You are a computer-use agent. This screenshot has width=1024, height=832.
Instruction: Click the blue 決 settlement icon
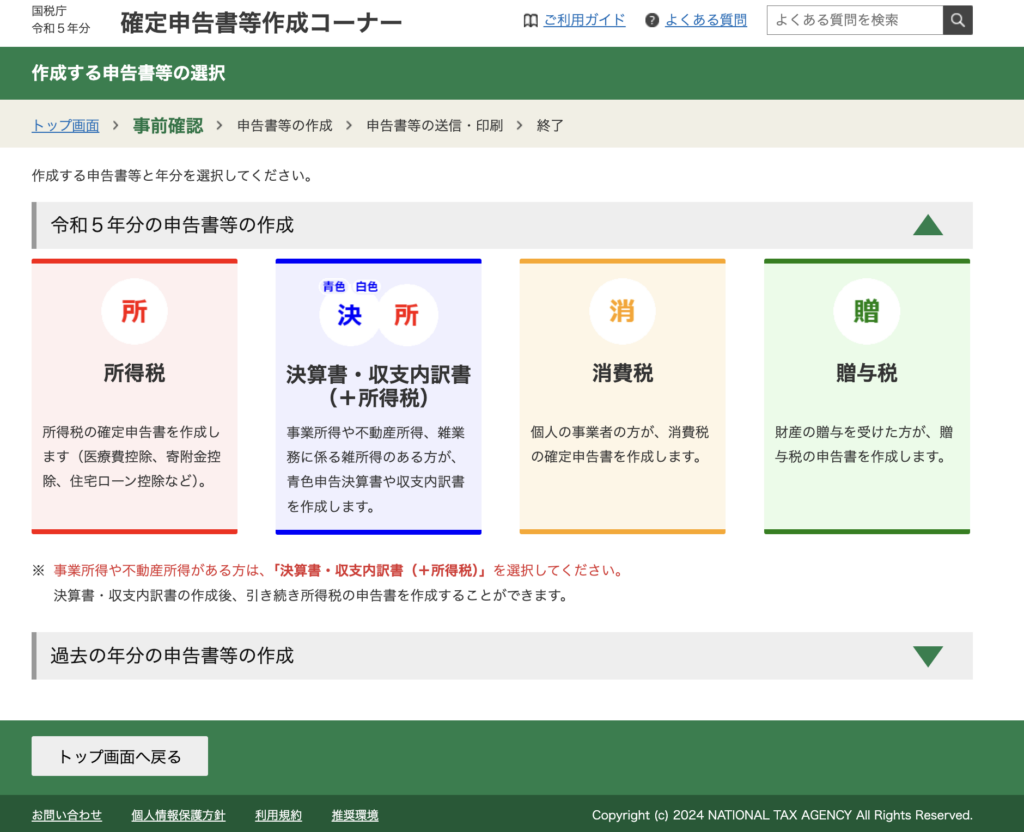point(349,315)
